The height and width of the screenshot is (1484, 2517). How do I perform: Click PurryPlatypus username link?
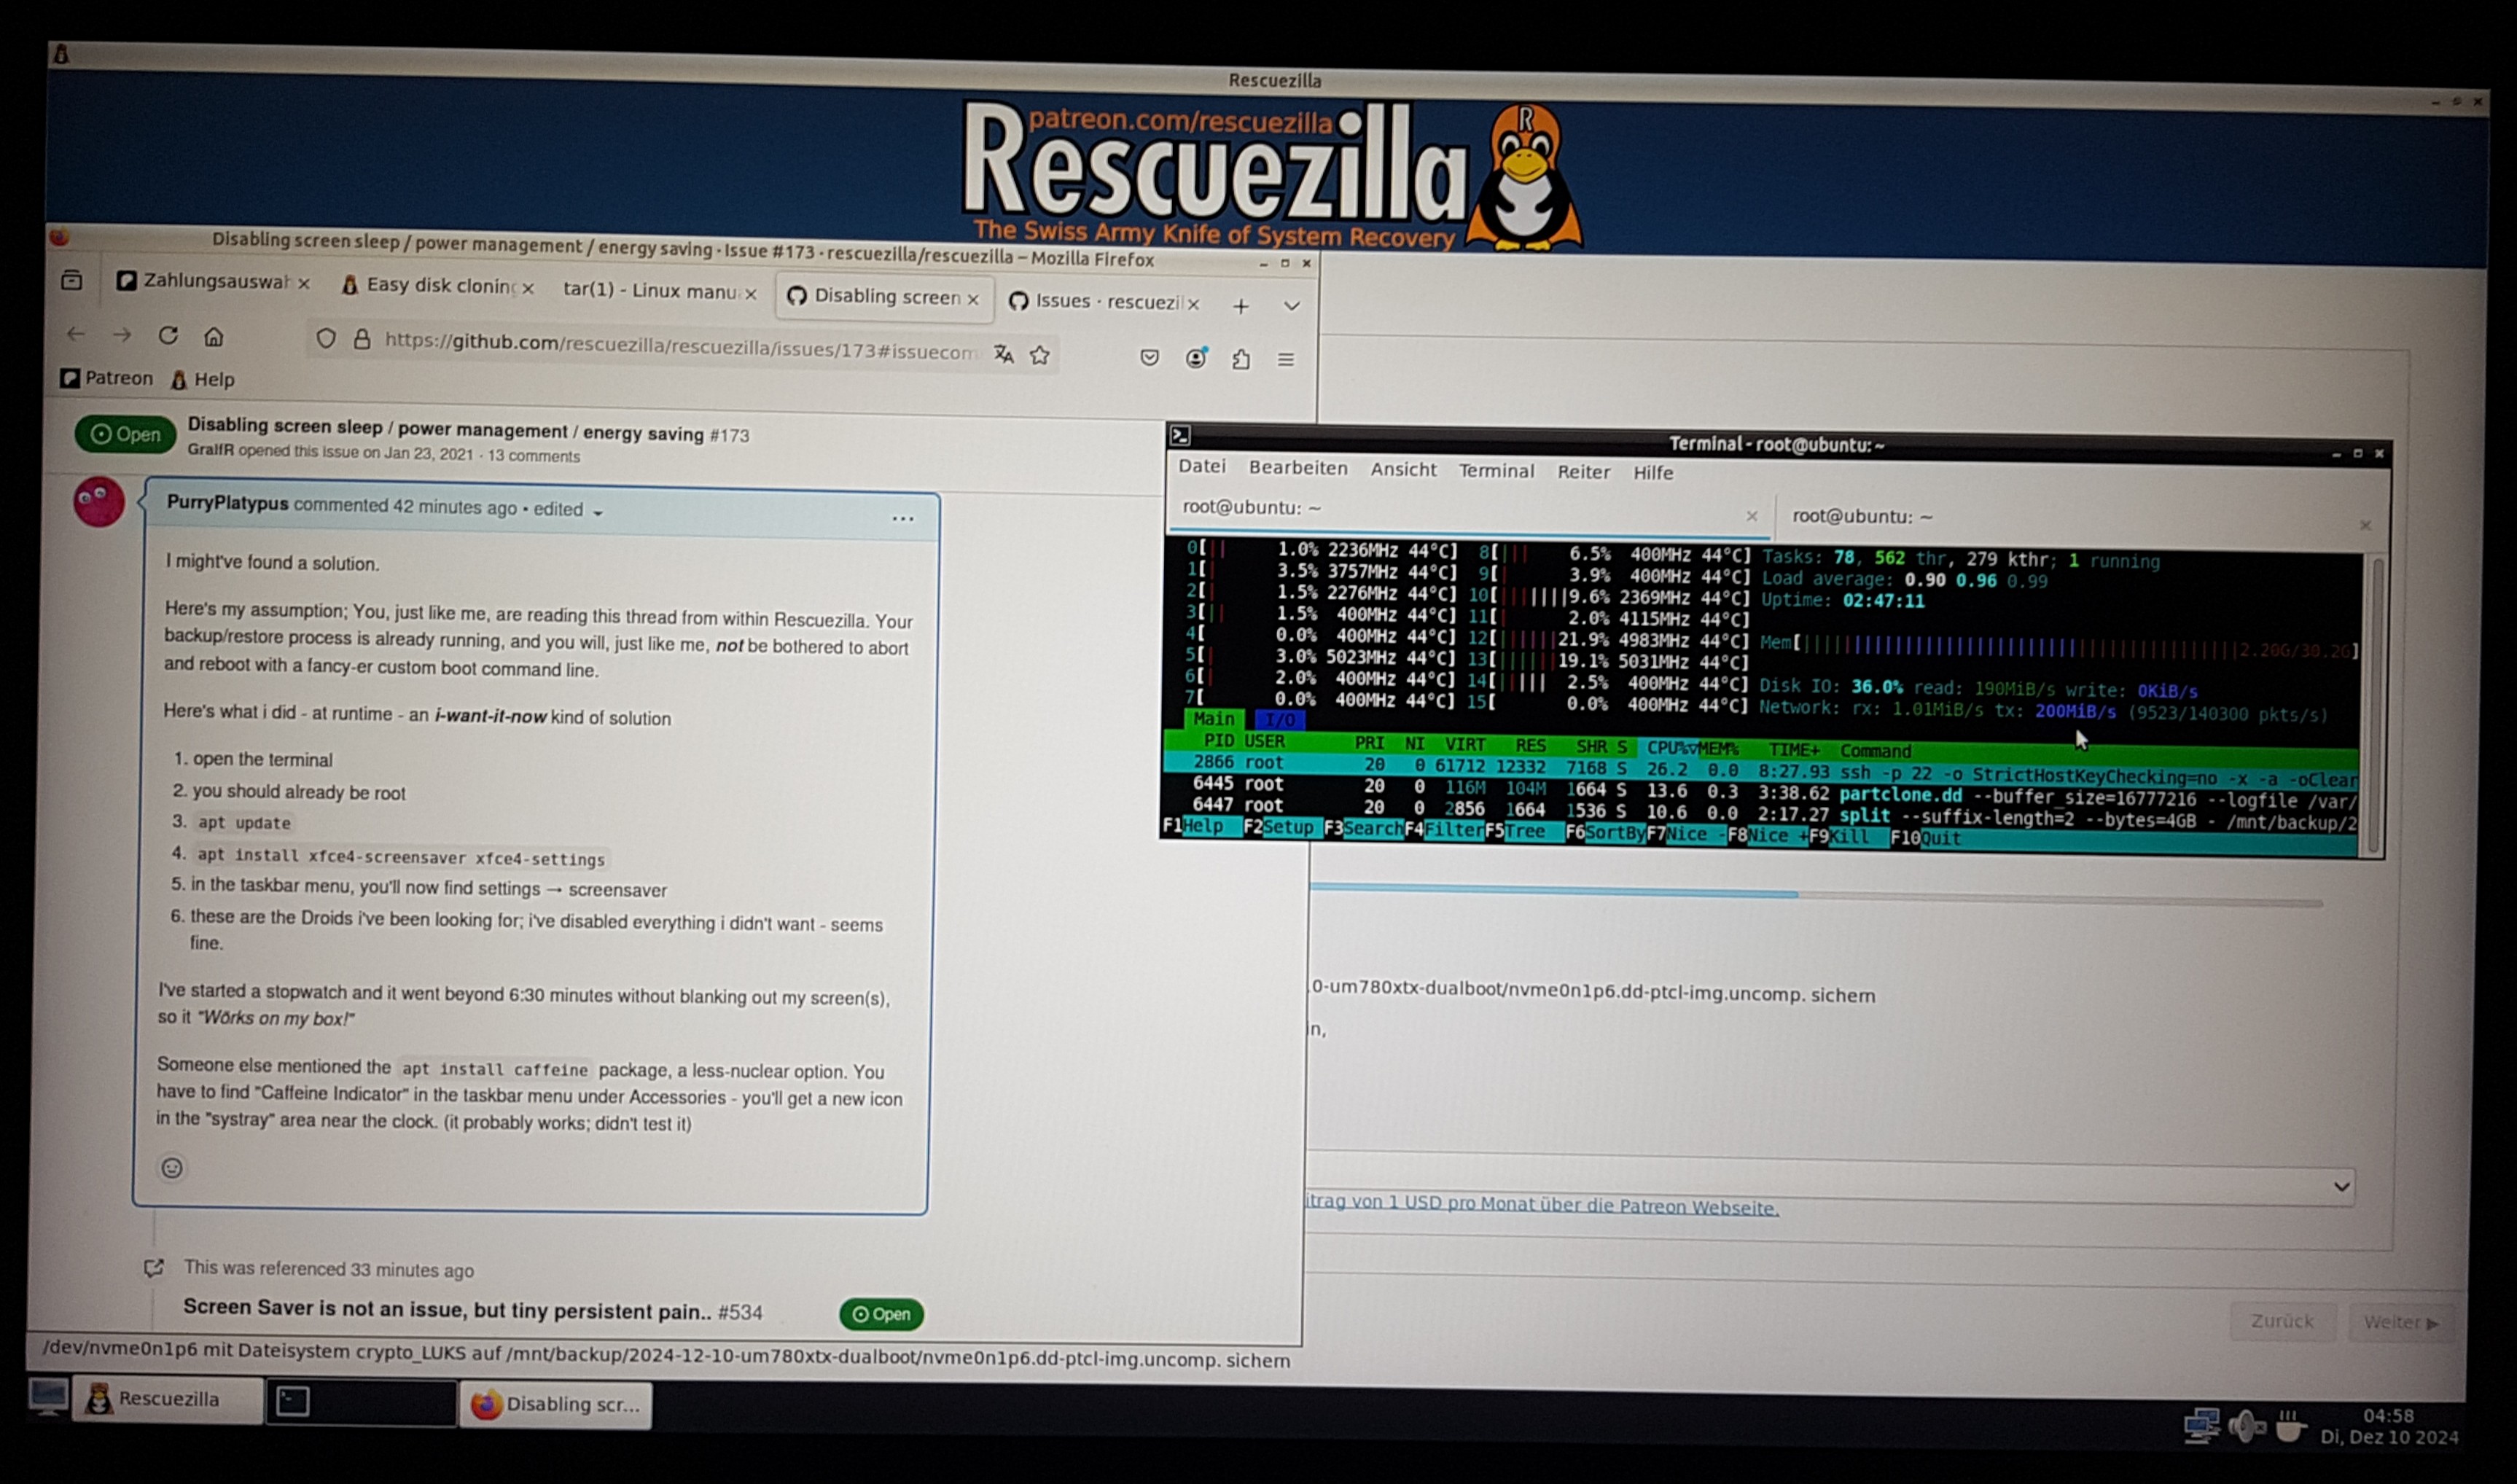pos(227,502)
